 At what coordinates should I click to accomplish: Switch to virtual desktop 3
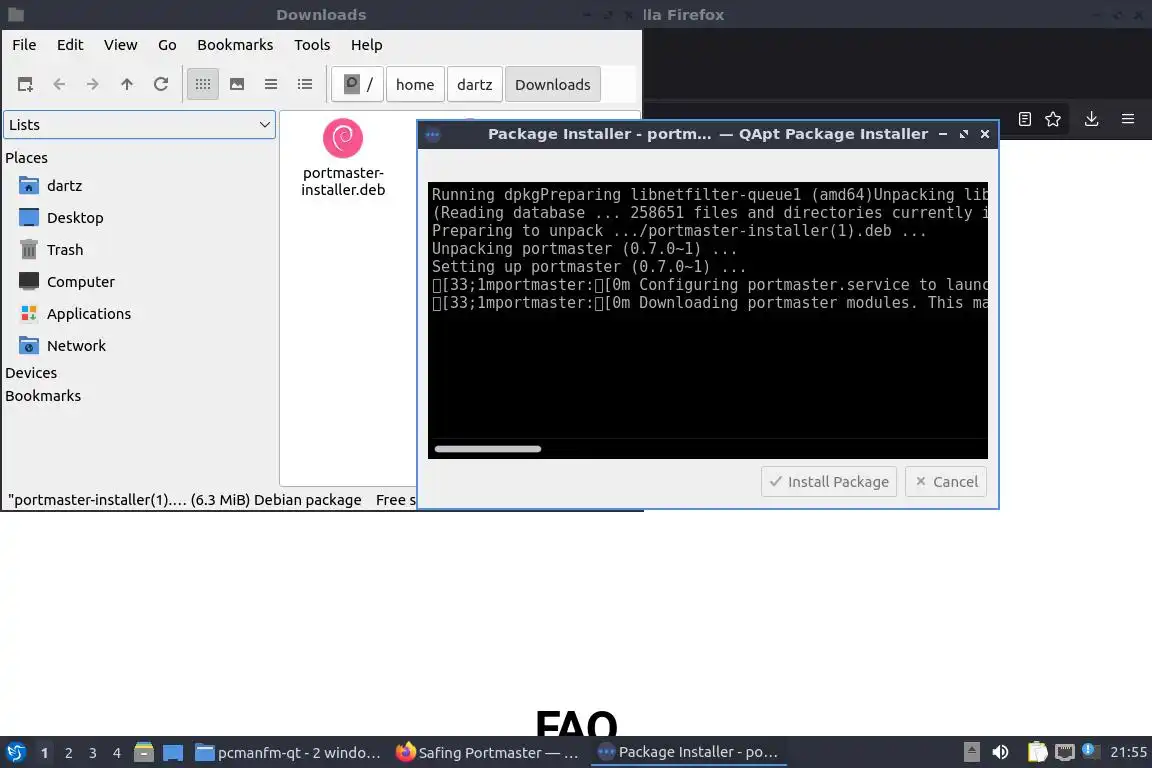pos(93,753)
